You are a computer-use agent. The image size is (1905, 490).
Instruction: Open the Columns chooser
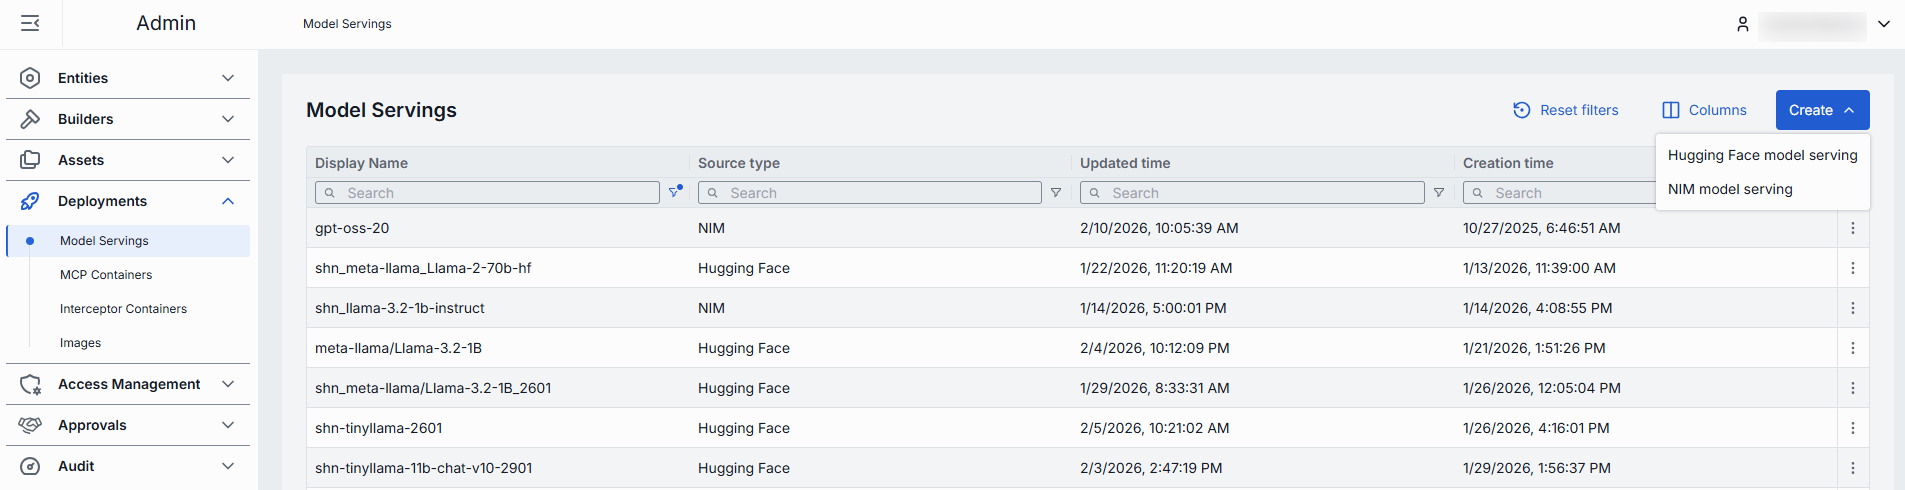click(x=1704, y=110)
